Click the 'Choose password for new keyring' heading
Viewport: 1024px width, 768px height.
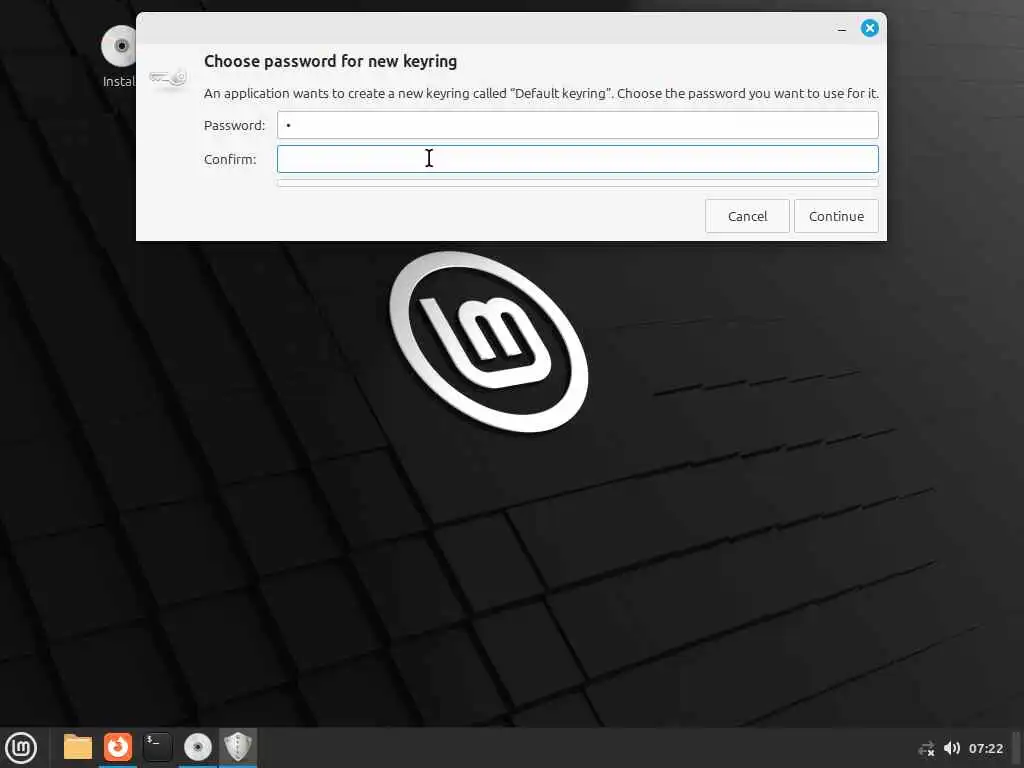point(330,61)
